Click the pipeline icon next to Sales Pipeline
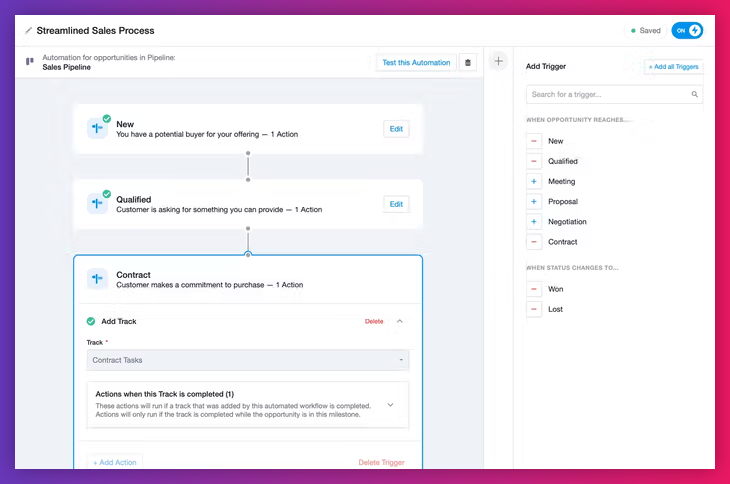The image size is (730, 484). (30, 61)
